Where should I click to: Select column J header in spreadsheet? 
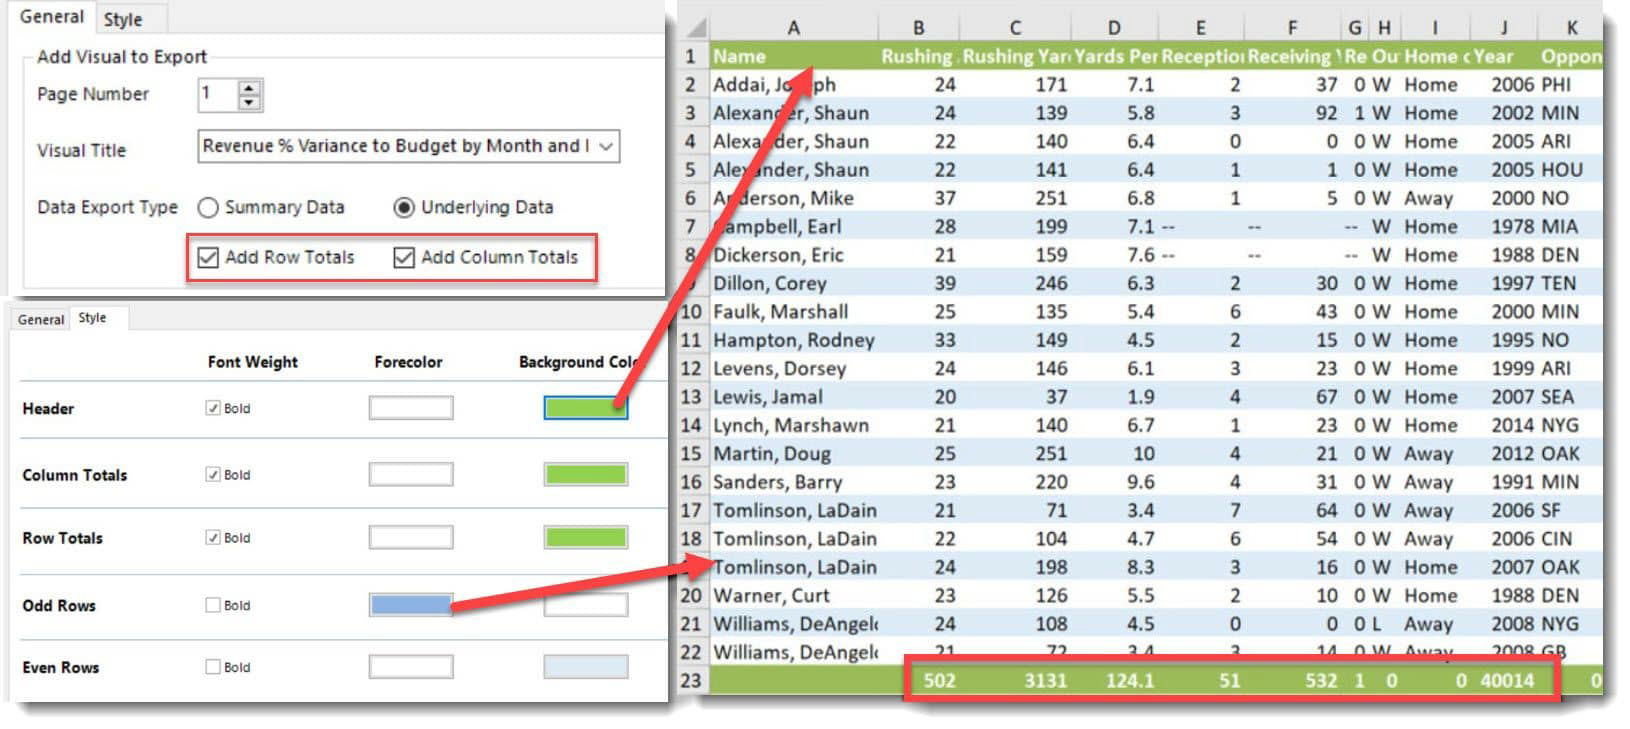click(x=1503, y=28)
